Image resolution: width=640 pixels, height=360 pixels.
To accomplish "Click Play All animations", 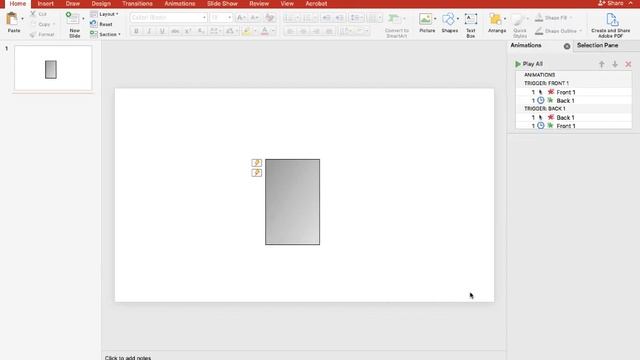I will click(x=529, y=64).
